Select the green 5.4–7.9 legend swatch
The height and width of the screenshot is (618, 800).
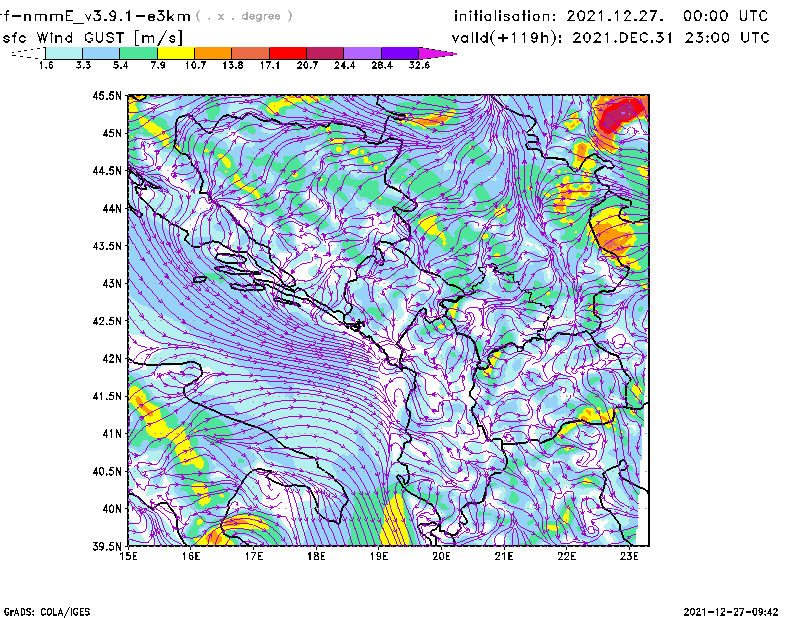click(x=138, y=53)
